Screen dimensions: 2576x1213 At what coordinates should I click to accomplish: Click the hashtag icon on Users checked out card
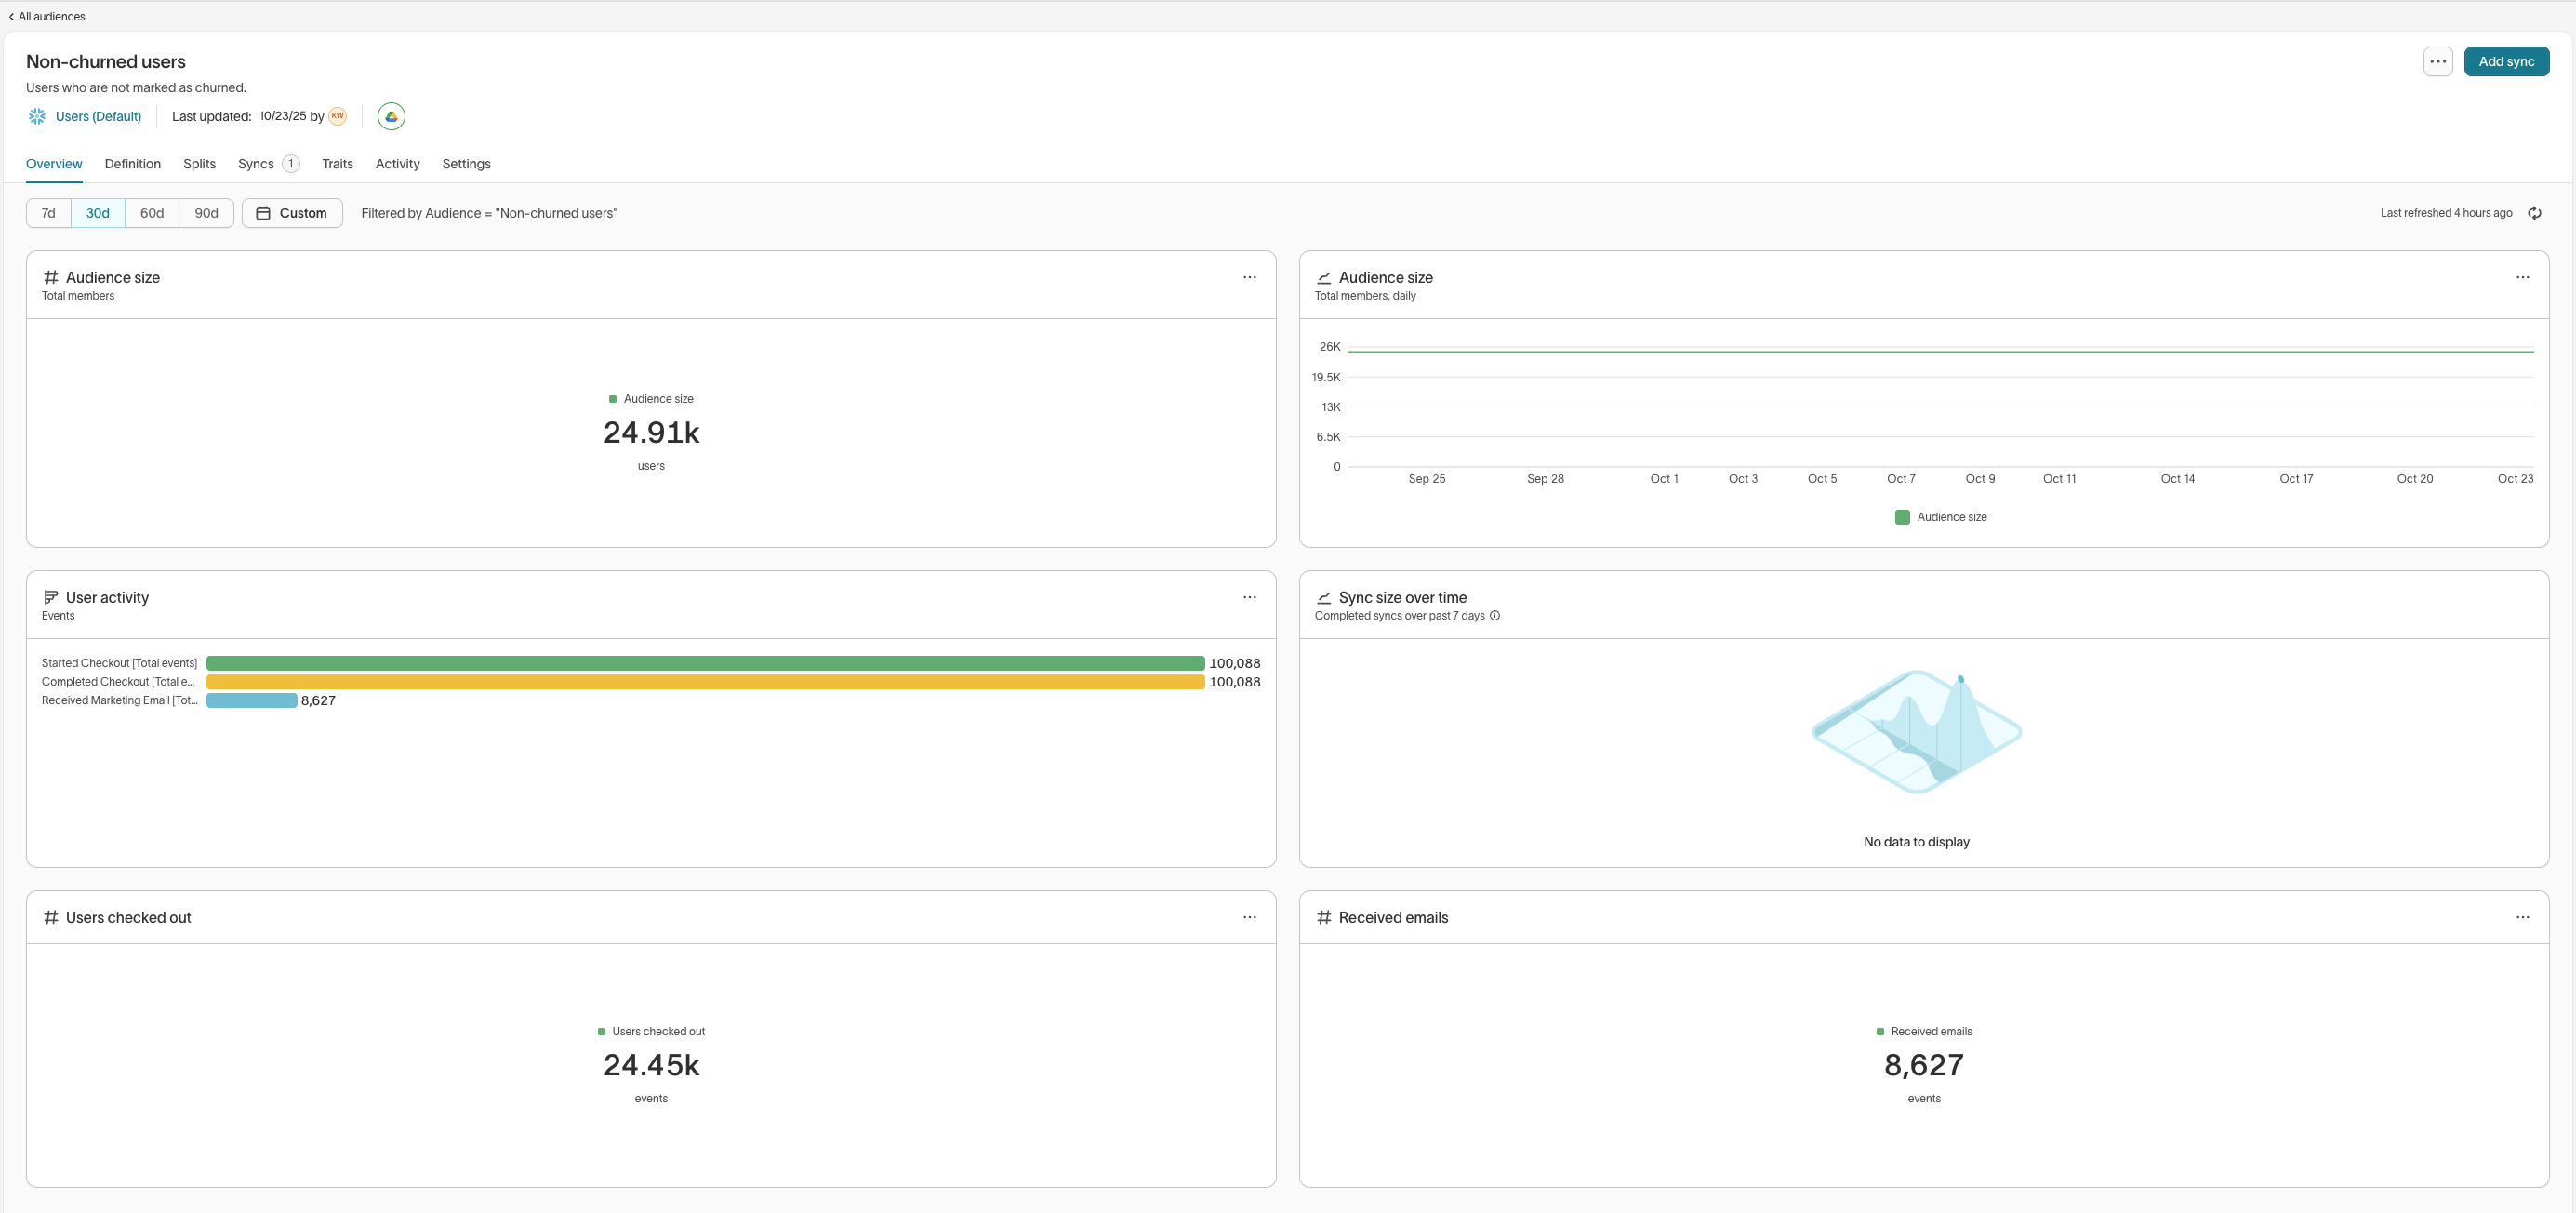click(x=52, y=917)
